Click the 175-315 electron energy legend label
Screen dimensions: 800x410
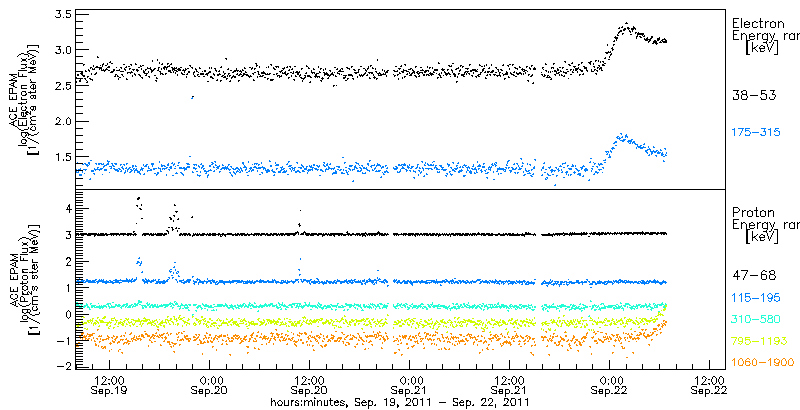[756, 132]
